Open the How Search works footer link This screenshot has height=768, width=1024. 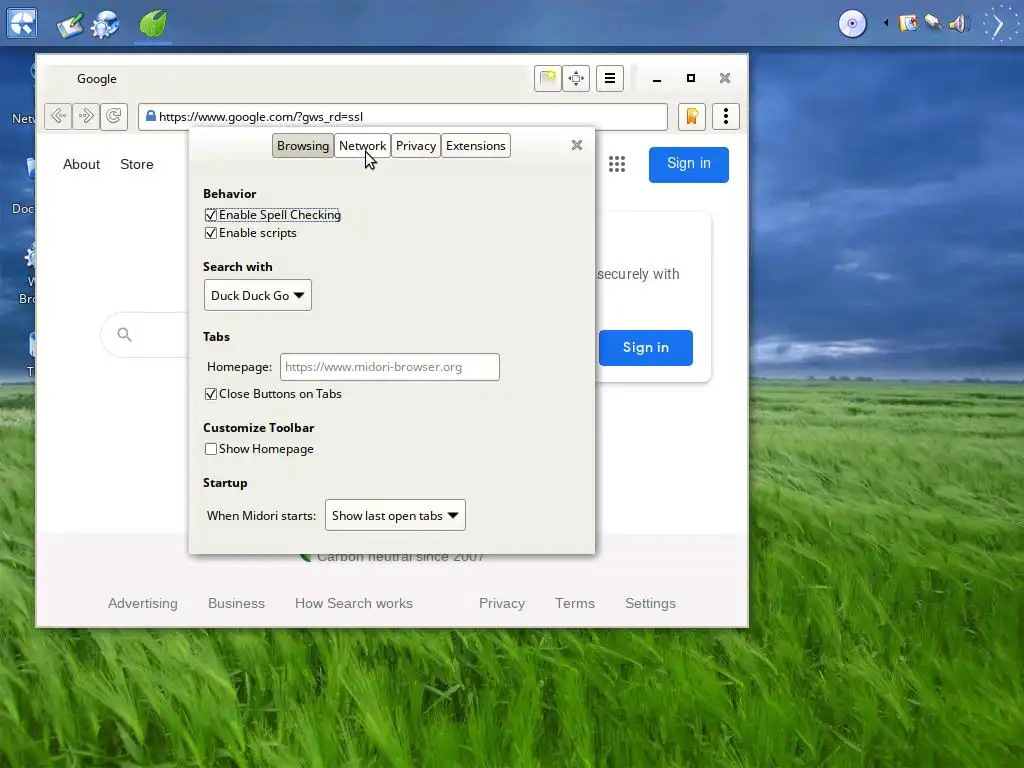pos(354,603)
